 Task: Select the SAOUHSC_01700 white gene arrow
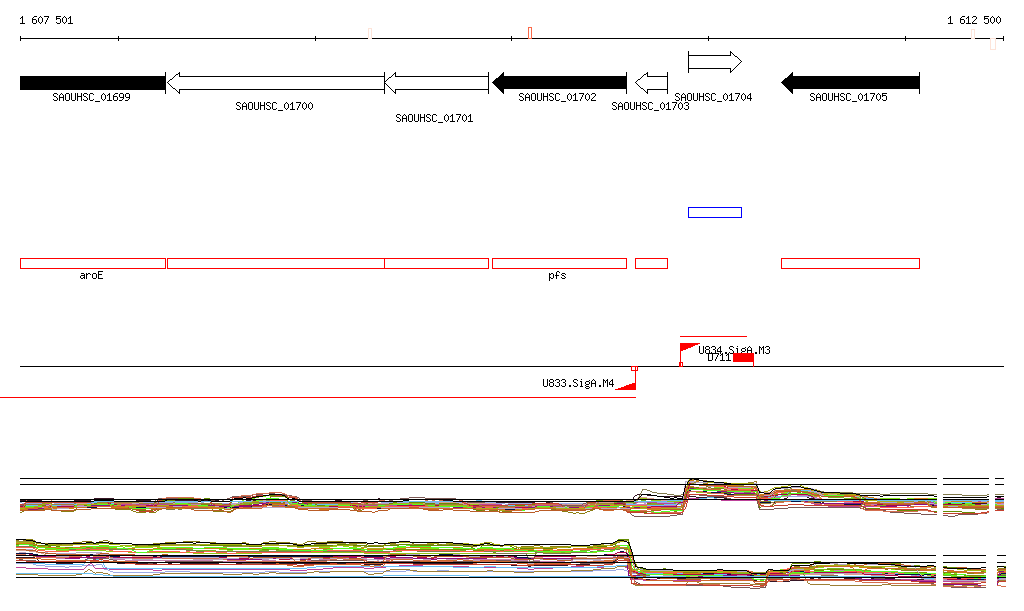click(x=276, y=83)
